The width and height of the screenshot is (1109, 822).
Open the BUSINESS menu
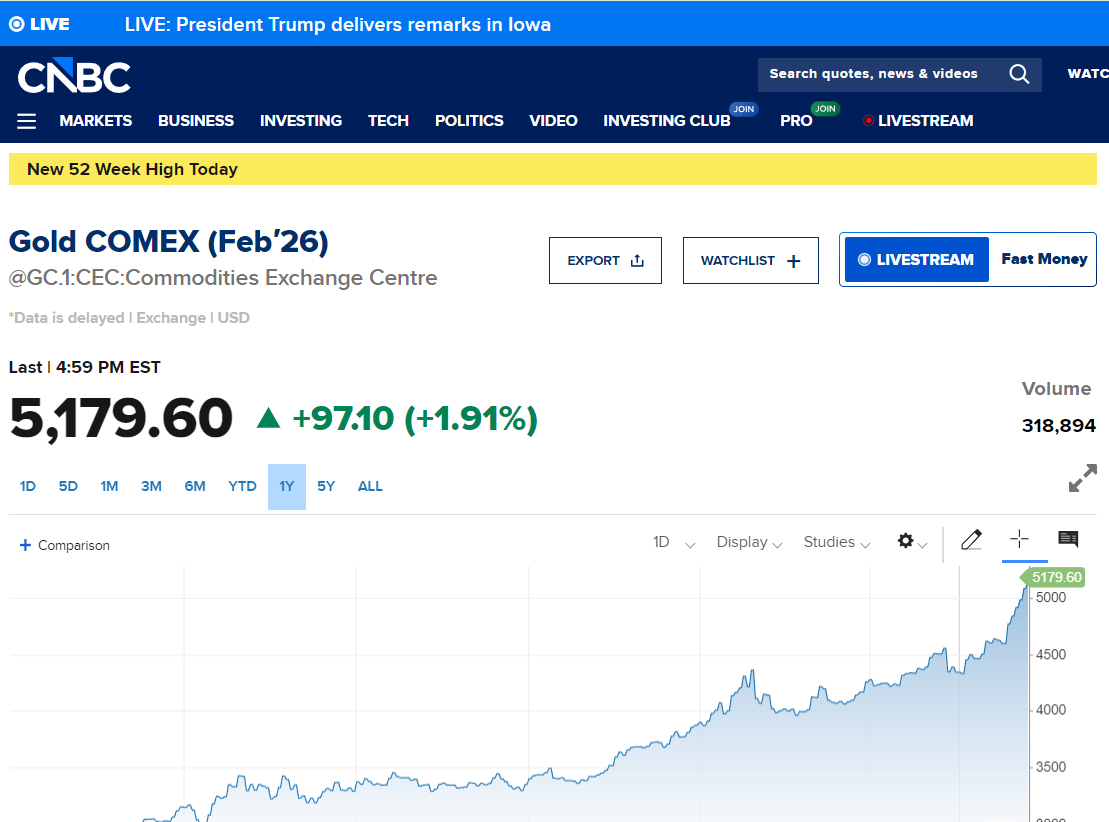196,121
